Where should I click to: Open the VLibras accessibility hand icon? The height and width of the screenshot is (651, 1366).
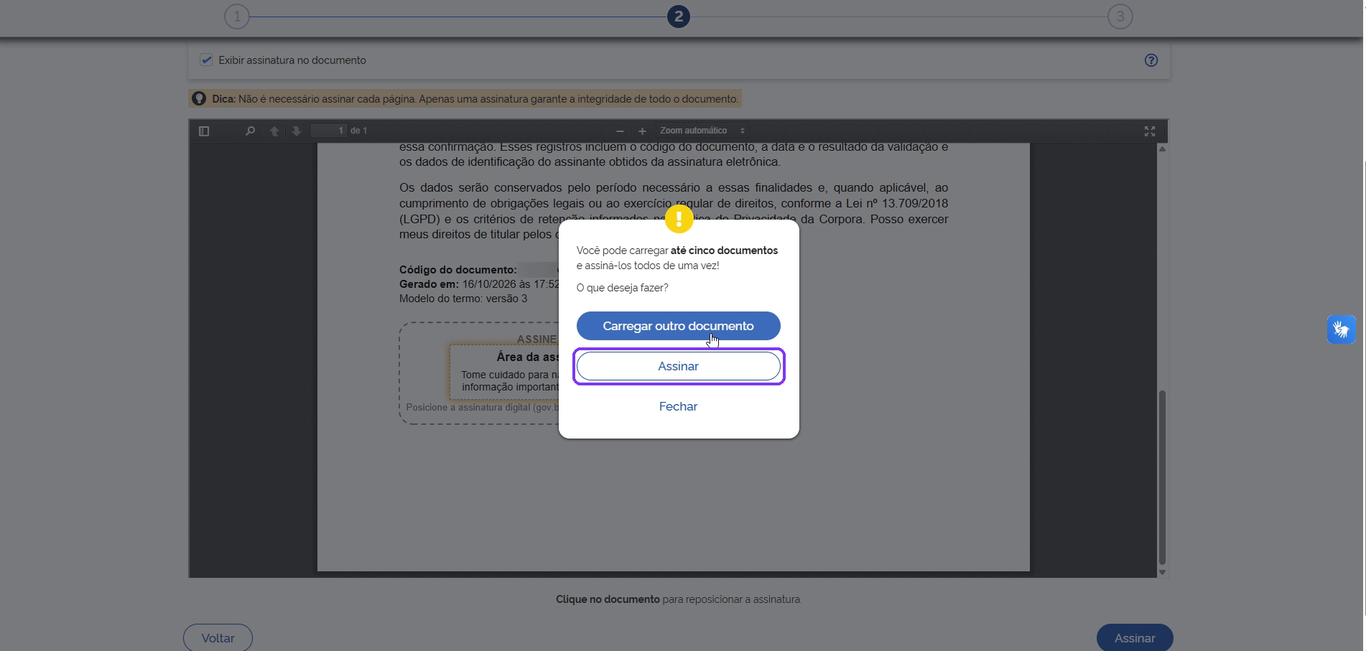coord(1341,329)
